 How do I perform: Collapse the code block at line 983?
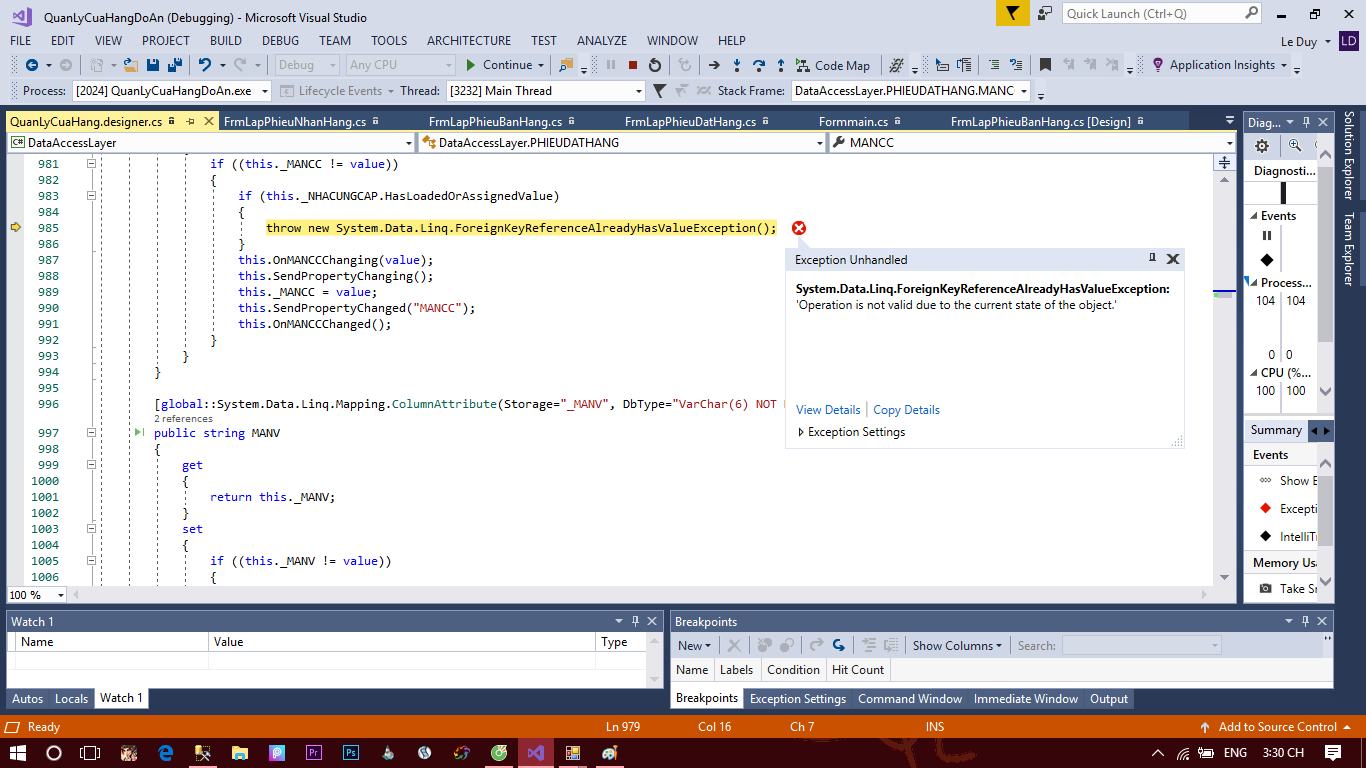pos(91,196)
